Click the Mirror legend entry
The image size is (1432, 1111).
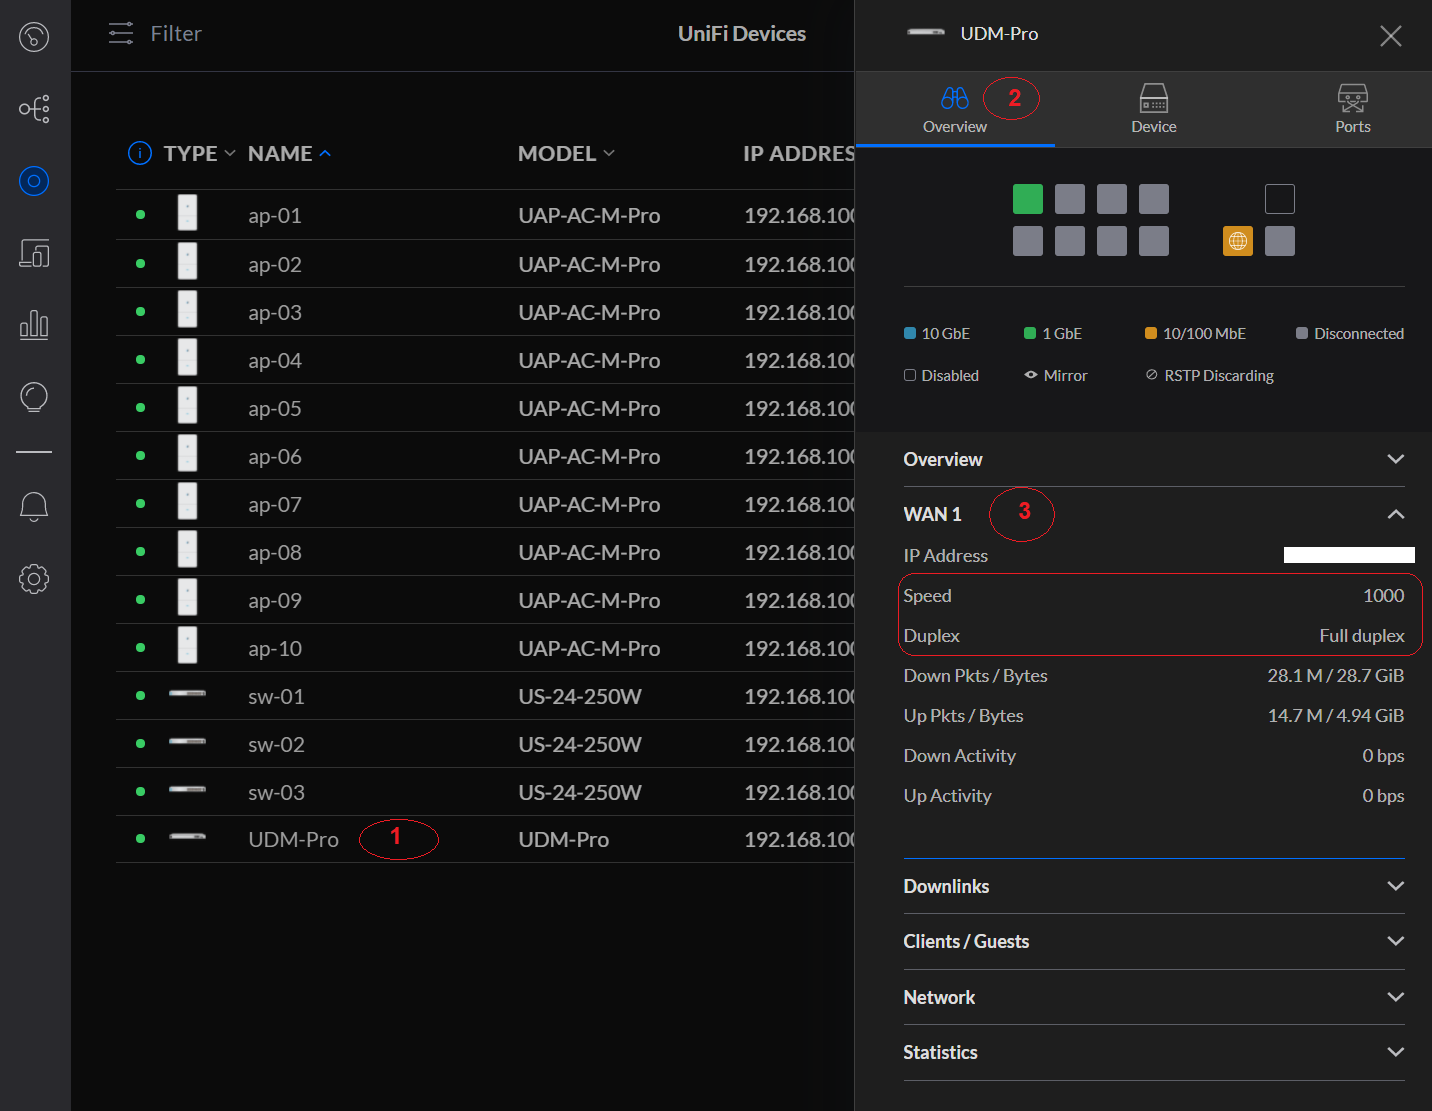pos(1055,375)
